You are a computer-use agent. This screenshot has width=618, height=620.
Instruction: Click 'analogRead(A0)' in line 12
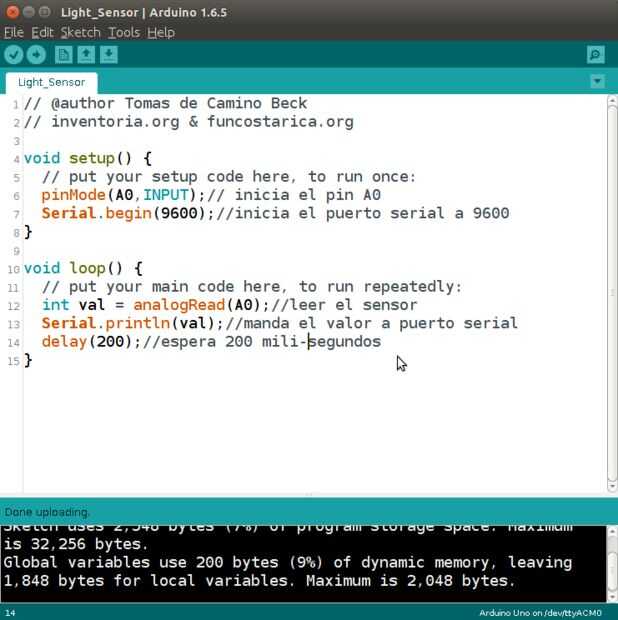tap(197, 305)
